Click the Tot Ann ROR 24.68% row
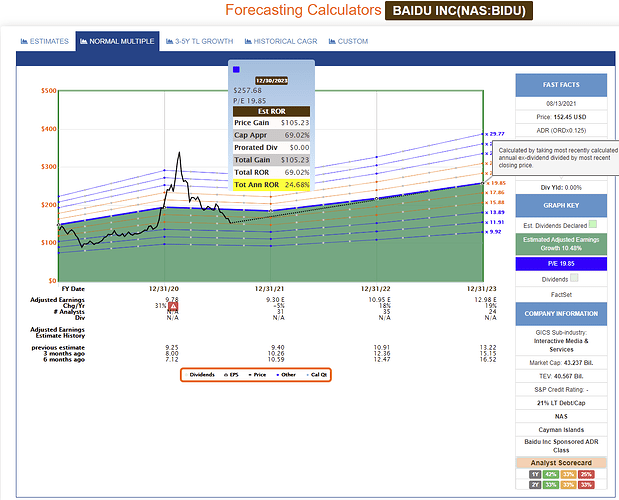Image resolution: width=619 pixels, height=500 pixels. point(272,185)
